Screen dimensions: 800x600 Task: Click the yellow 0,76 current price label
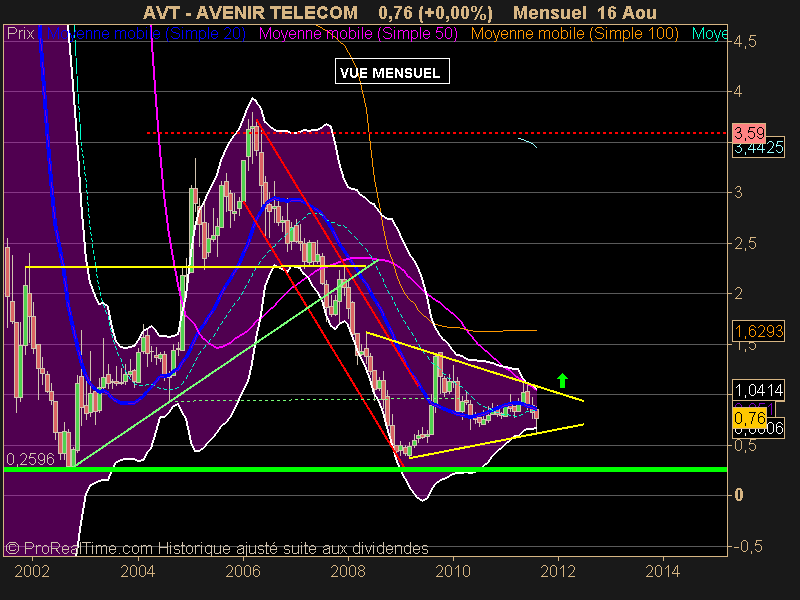pos(749,418)
